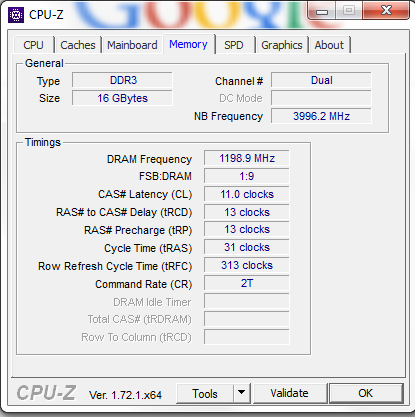Screen dimensions: 415x417
Task: Click the version text Ver. 1.72.1.x64
Action: coord(125,395)
